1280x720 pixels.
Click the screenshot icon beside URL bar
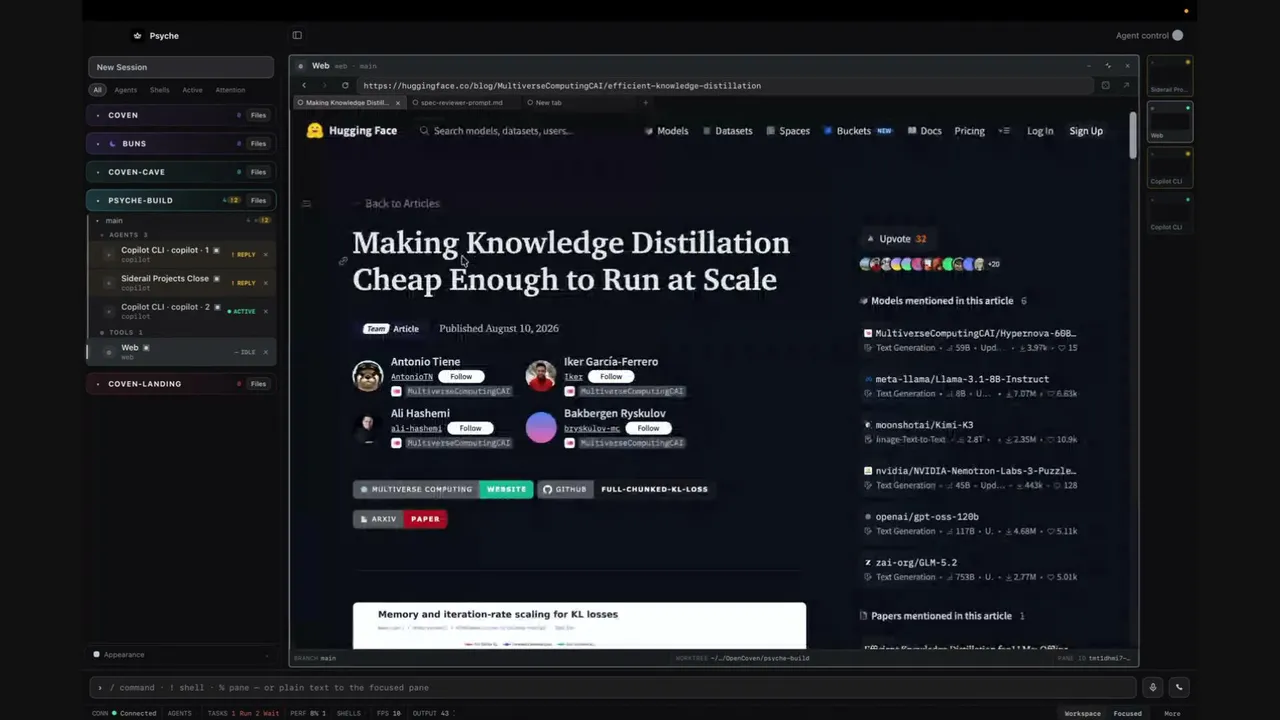tap(1105, 86)
